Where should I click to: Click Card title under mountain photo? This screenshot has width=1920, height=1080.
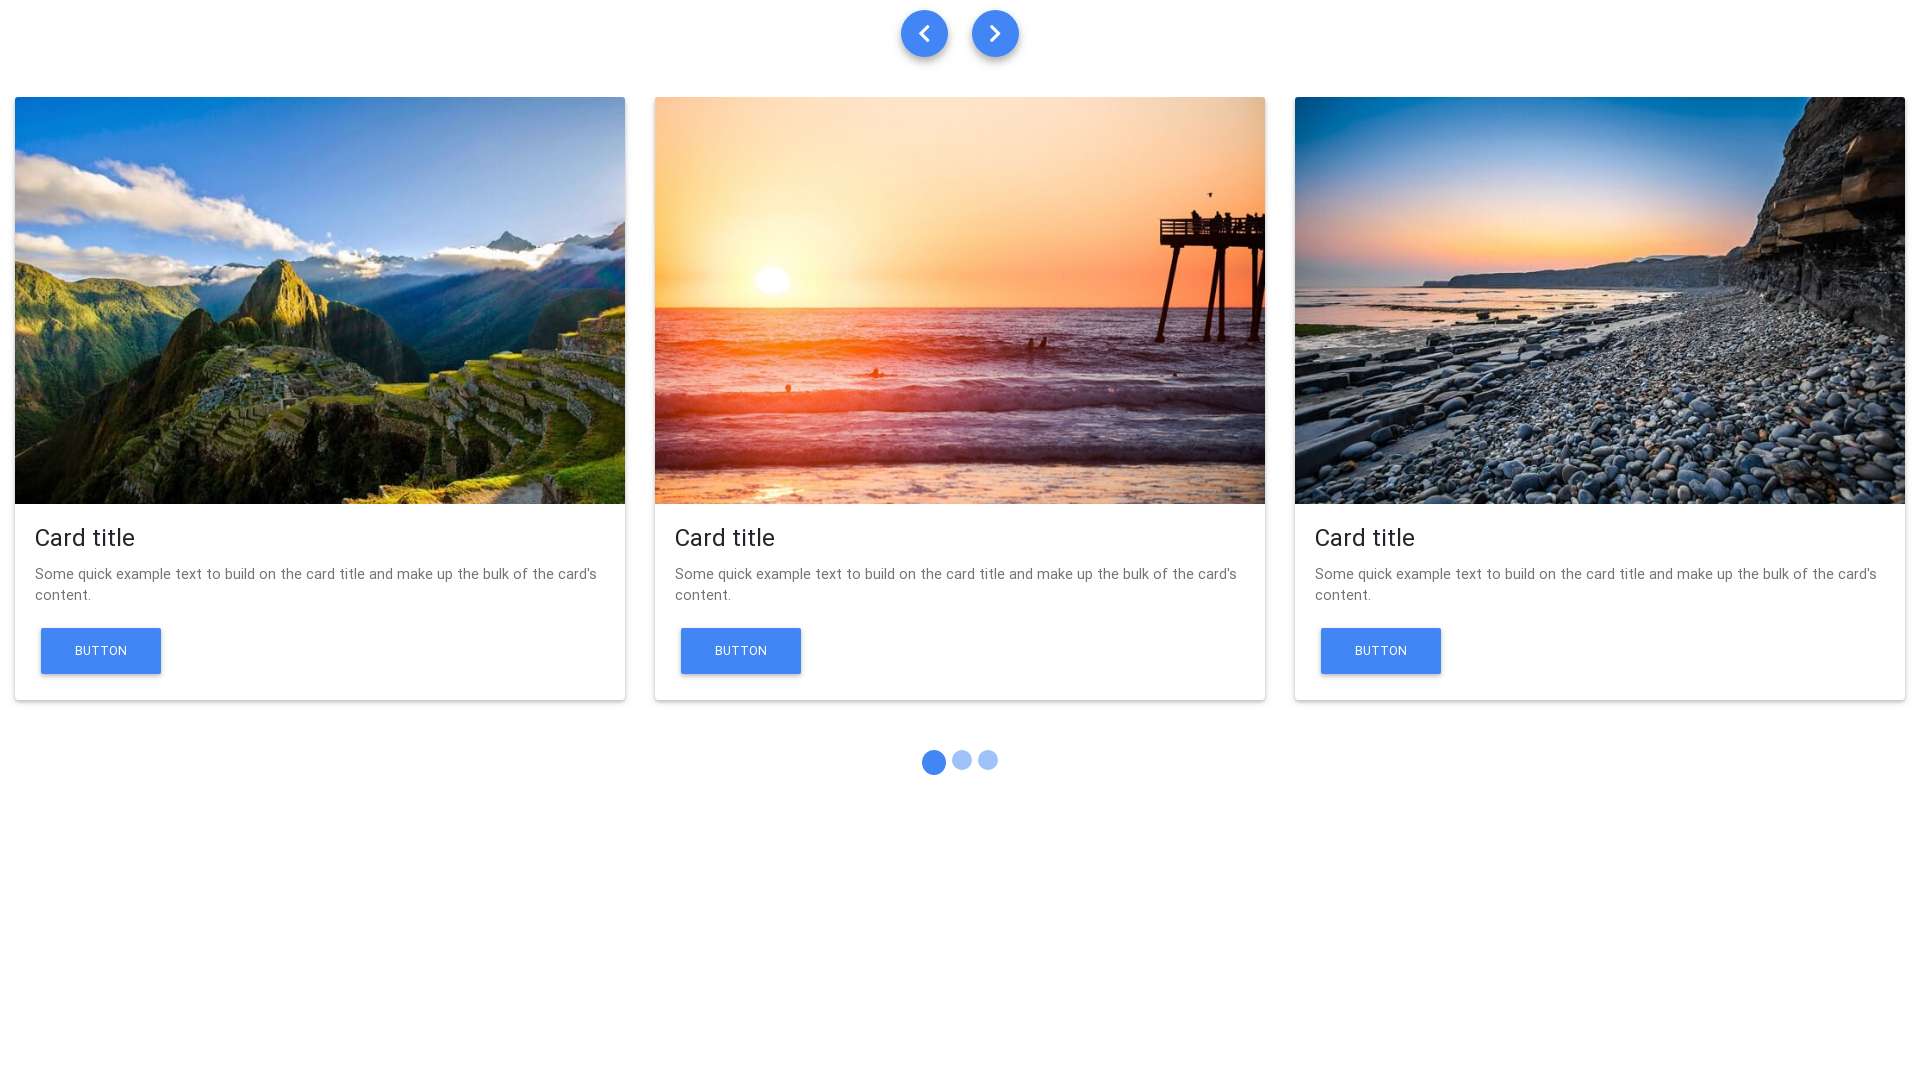(85, 538)
